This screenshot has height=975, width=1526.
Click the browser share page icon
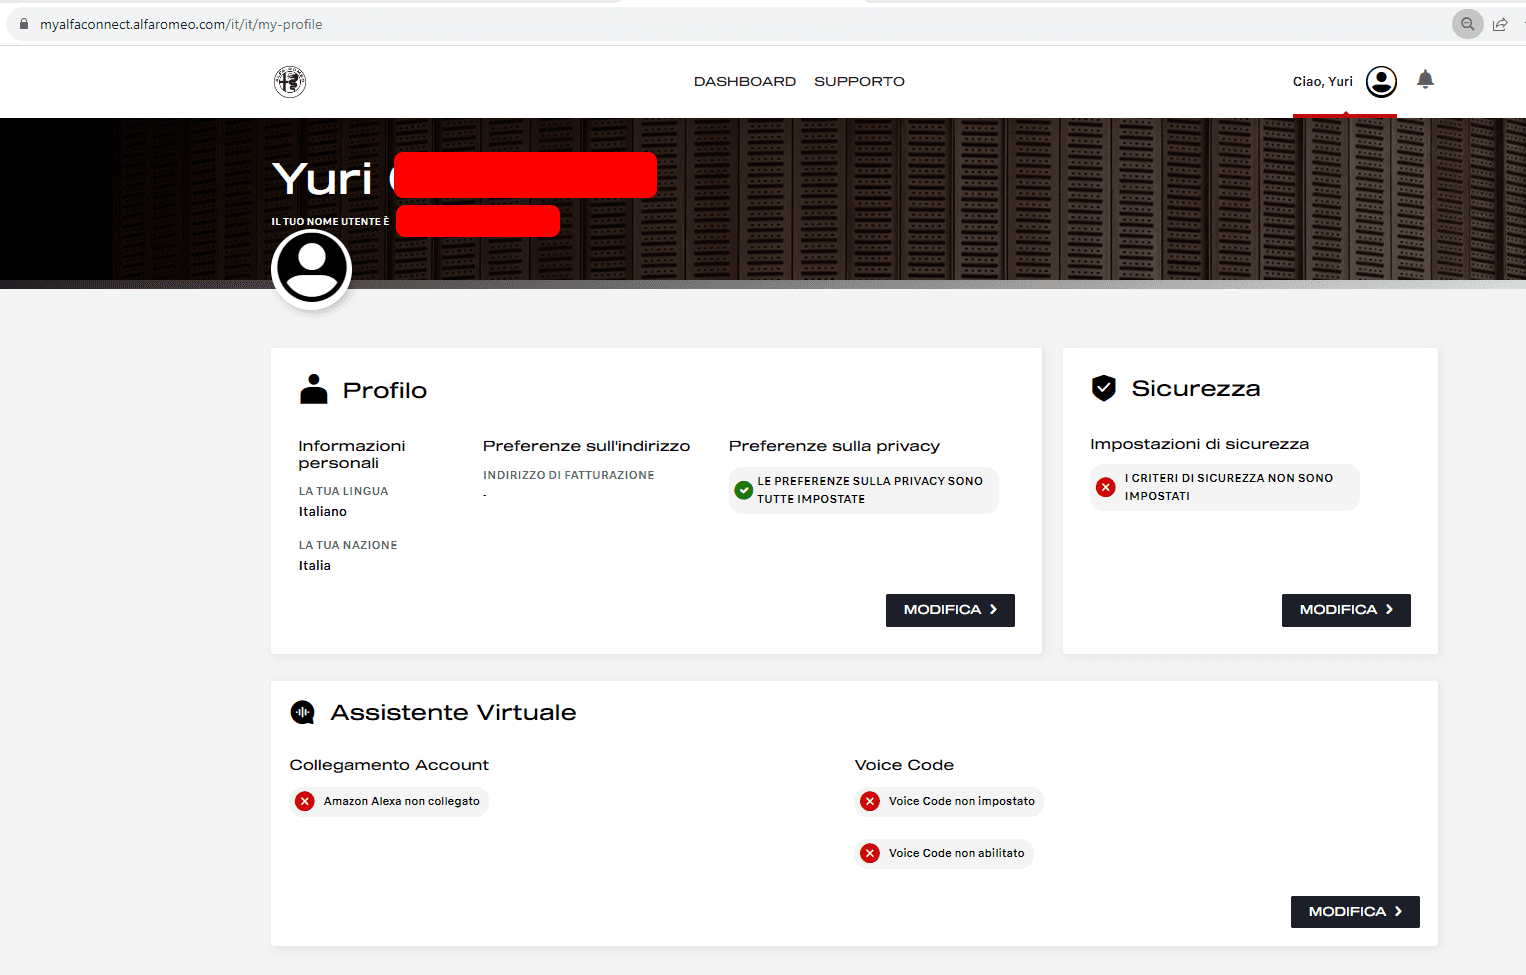pyautogui.click(x=1500, y=24)
